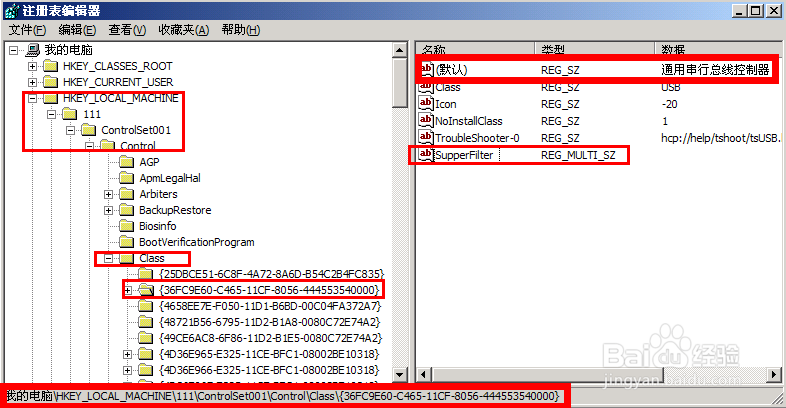This screenshot has height=408, width=786.
Task: Click HKEY_LOCAL_MACHINE folder icon
Action: pyautogui.click(x=50, y=98)
